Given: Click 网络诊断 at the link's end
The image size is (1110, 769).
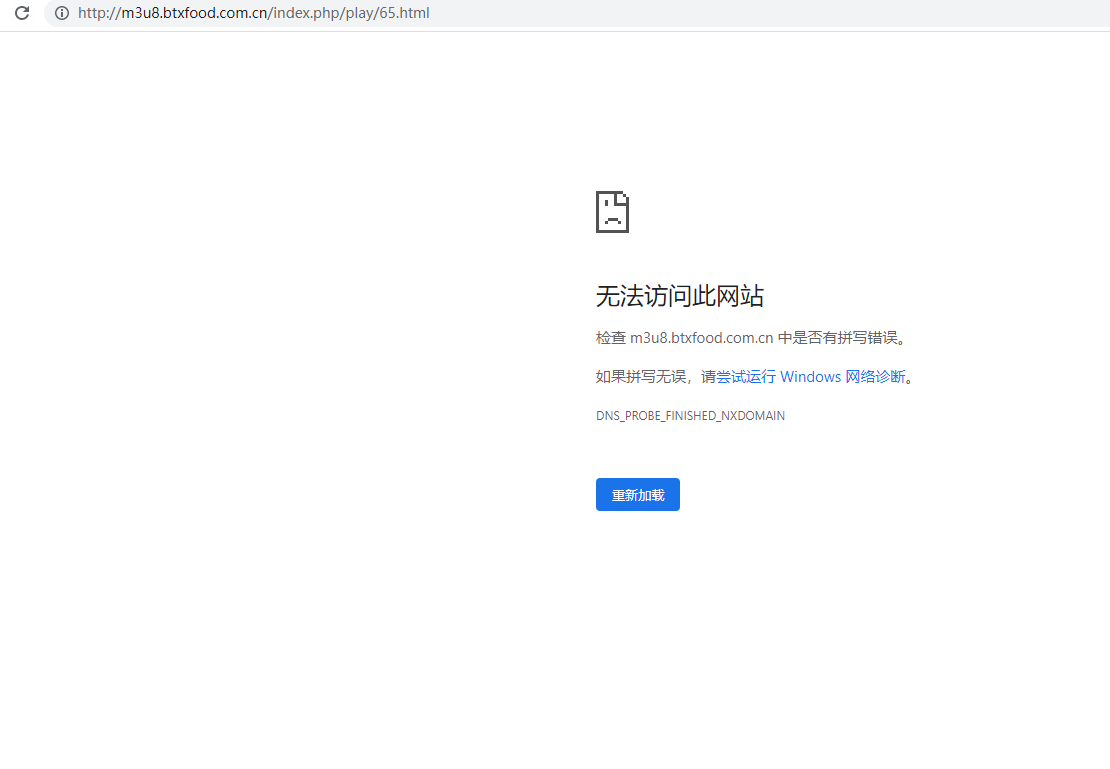Looking at the screenshot, I should pyautogui.click(x=875, y=377).
